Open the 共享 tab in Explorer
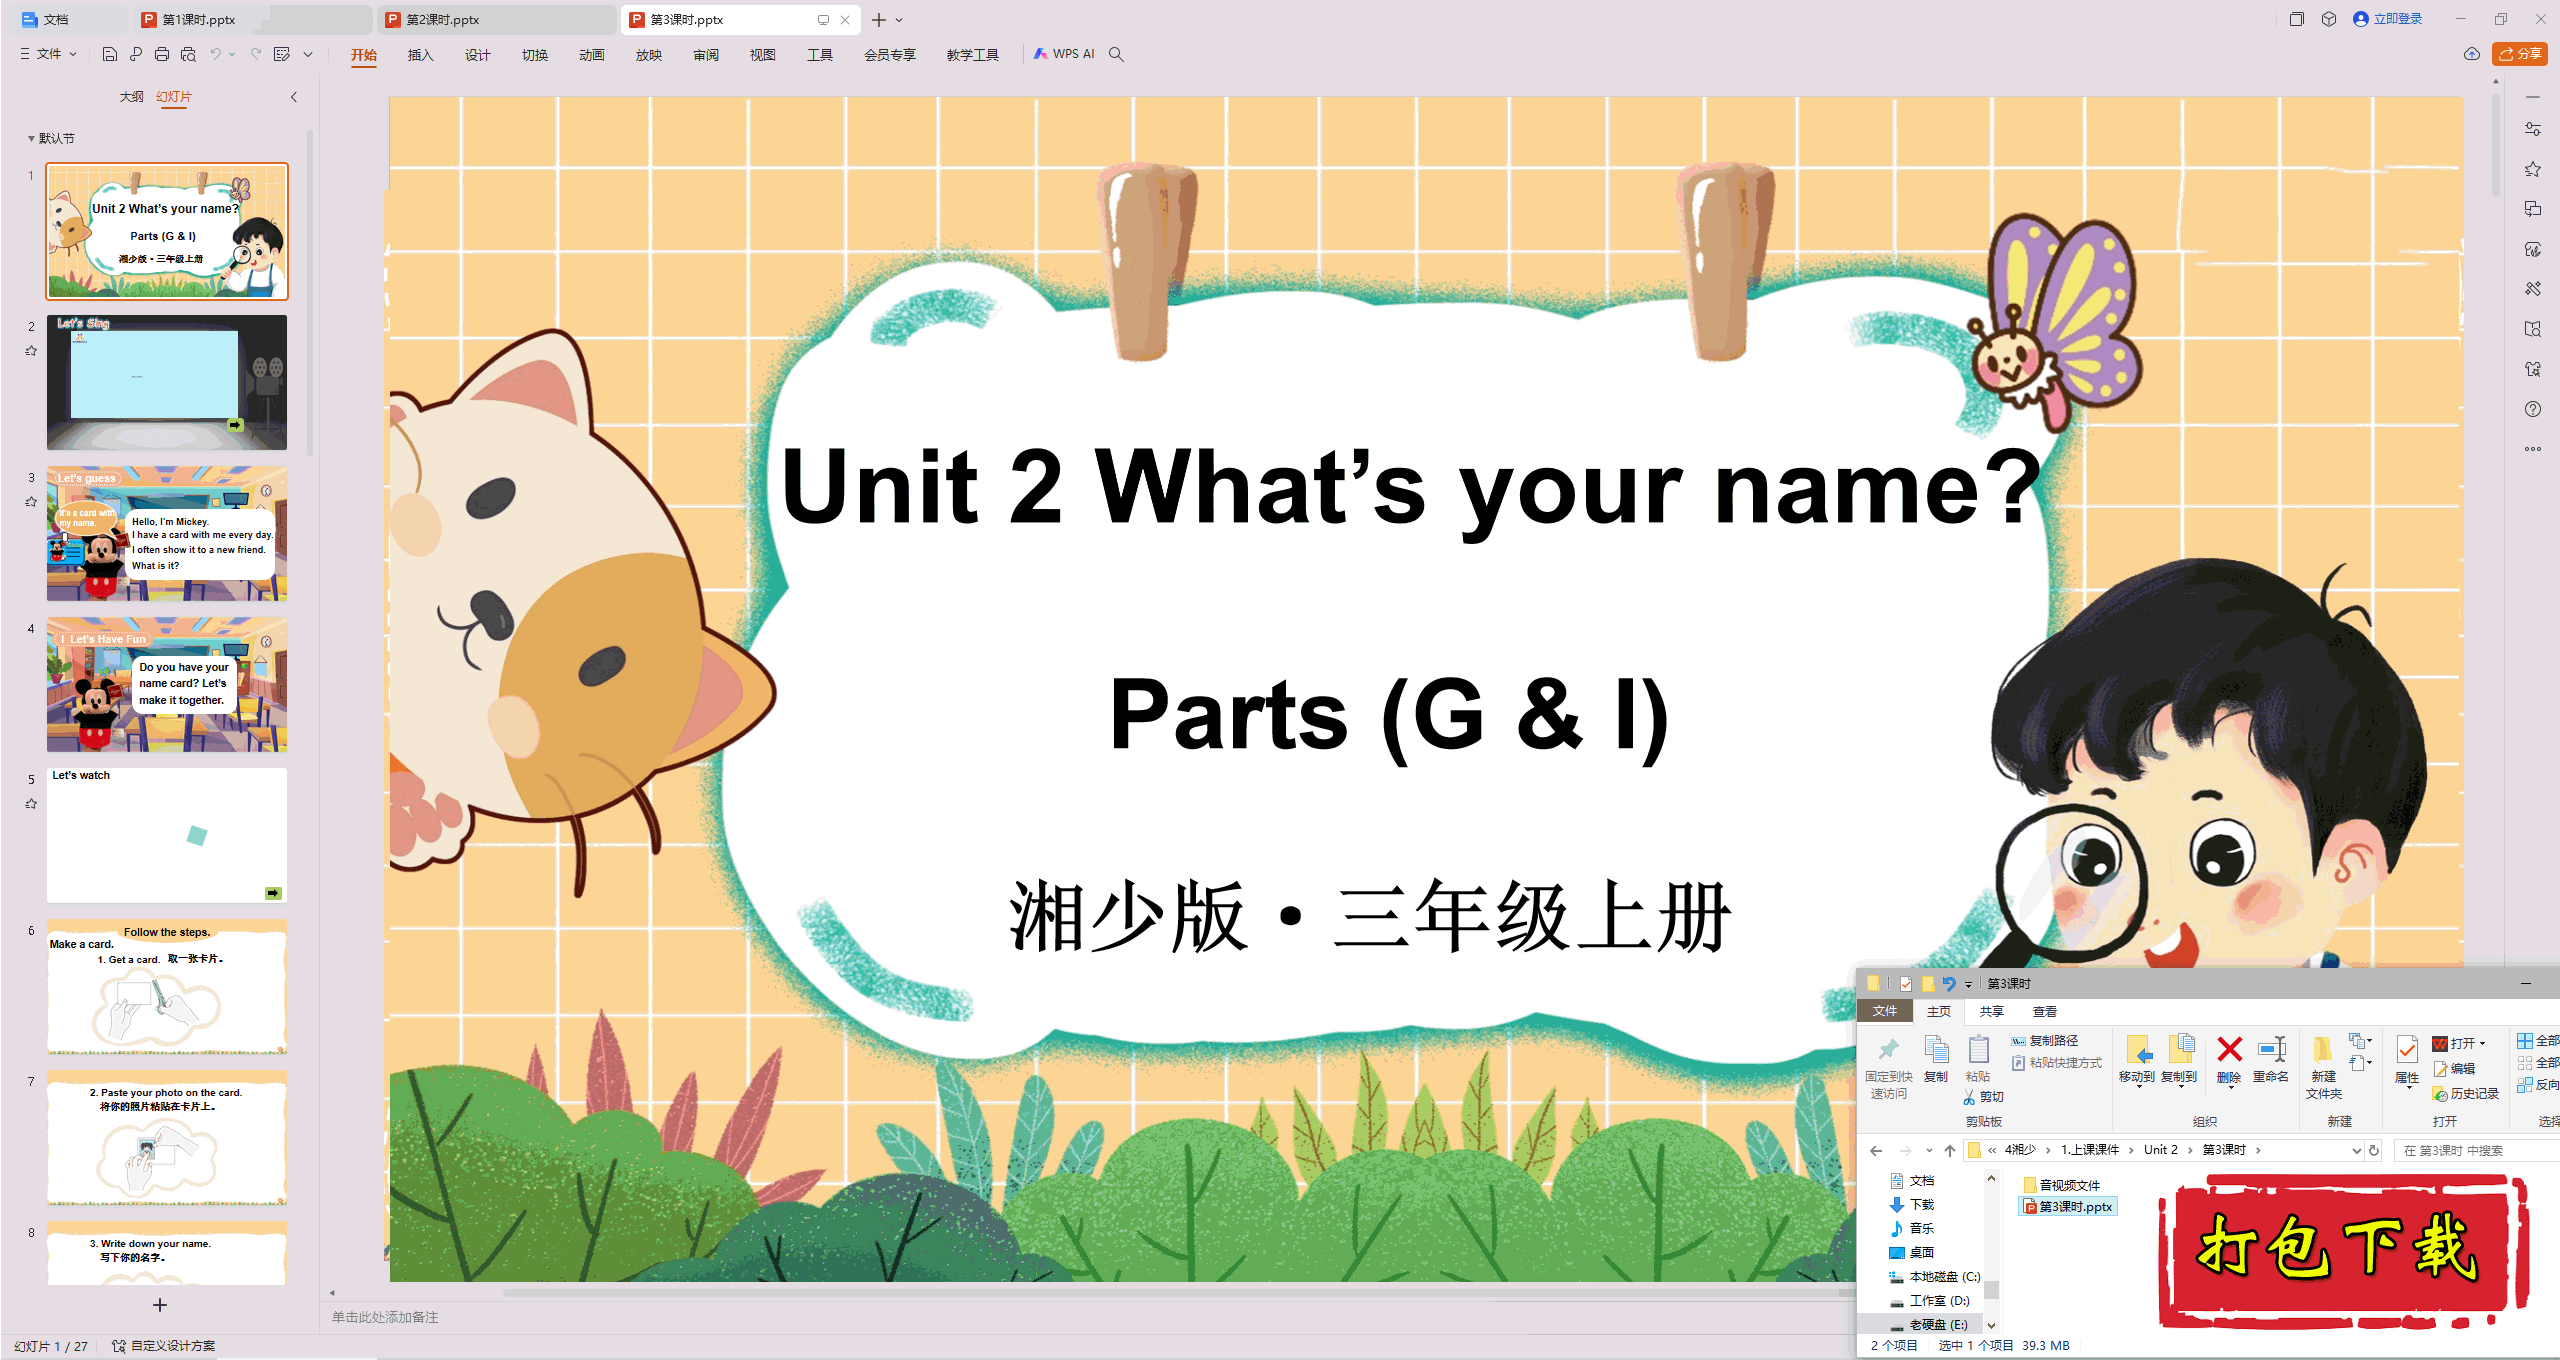Screen dimensions: 2560x1360 click(x=1991, y=1011)
